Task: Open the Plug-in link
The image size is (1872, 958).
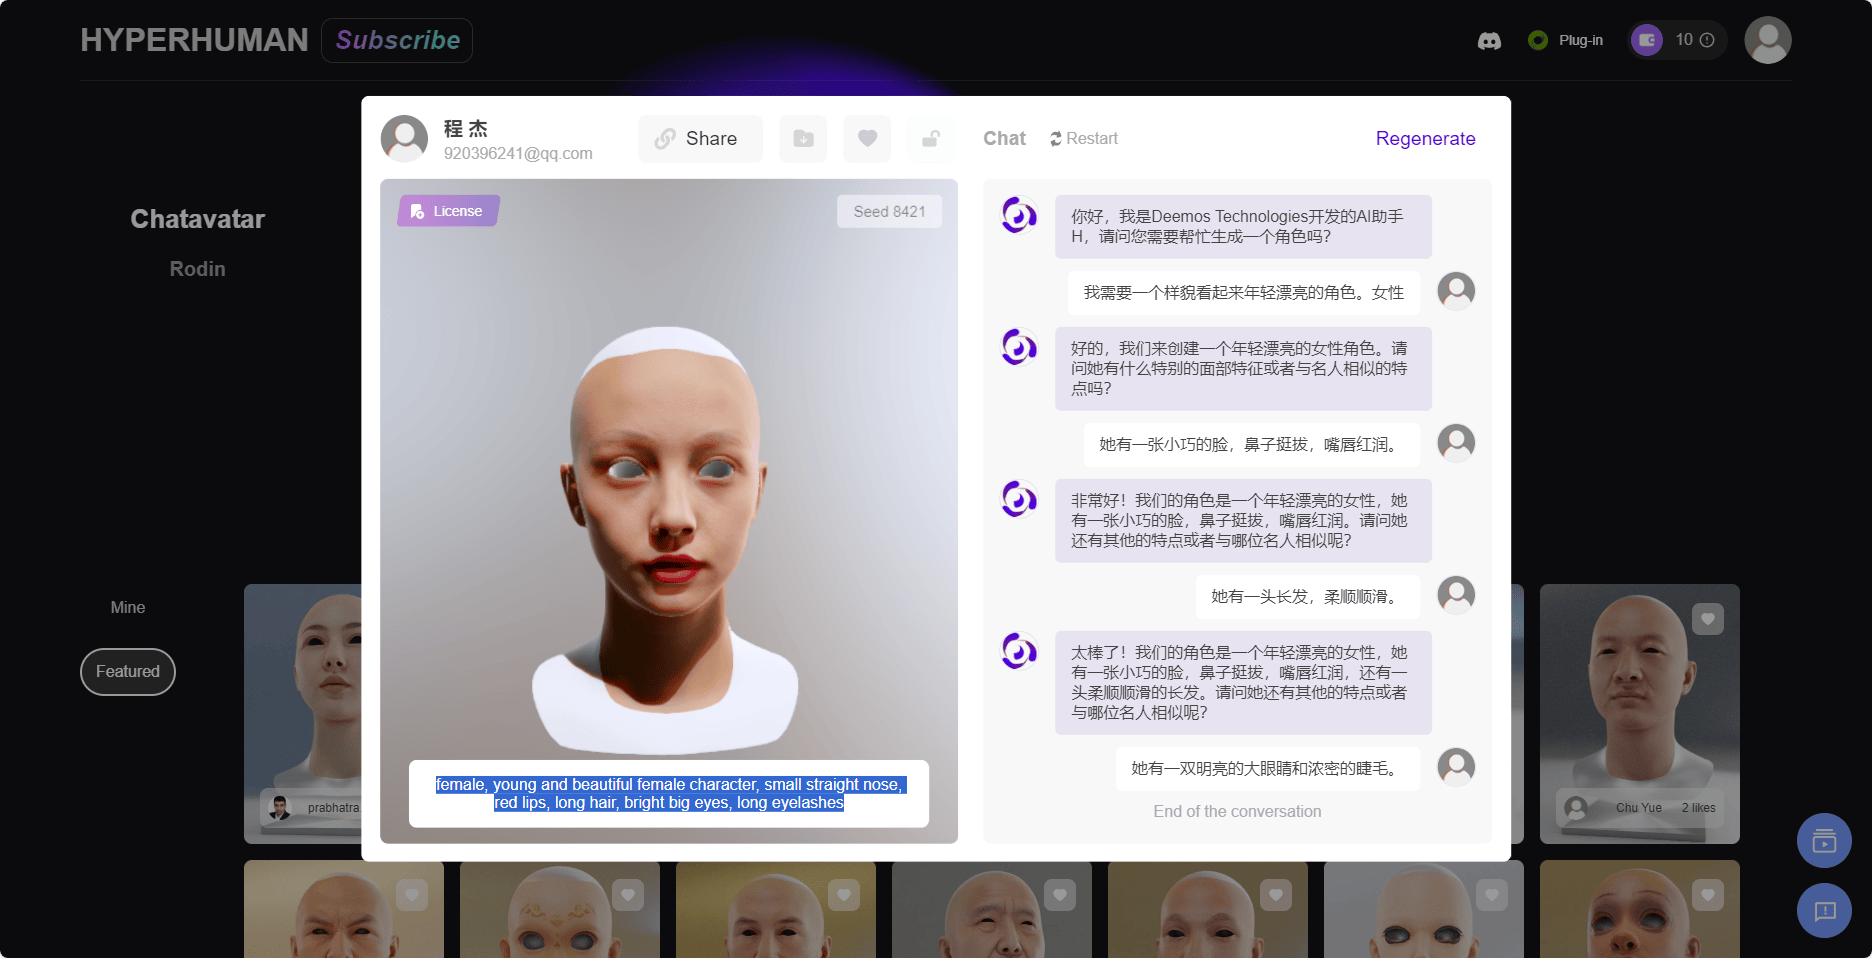Action: pyautogui.click(x=1566, y=40)
